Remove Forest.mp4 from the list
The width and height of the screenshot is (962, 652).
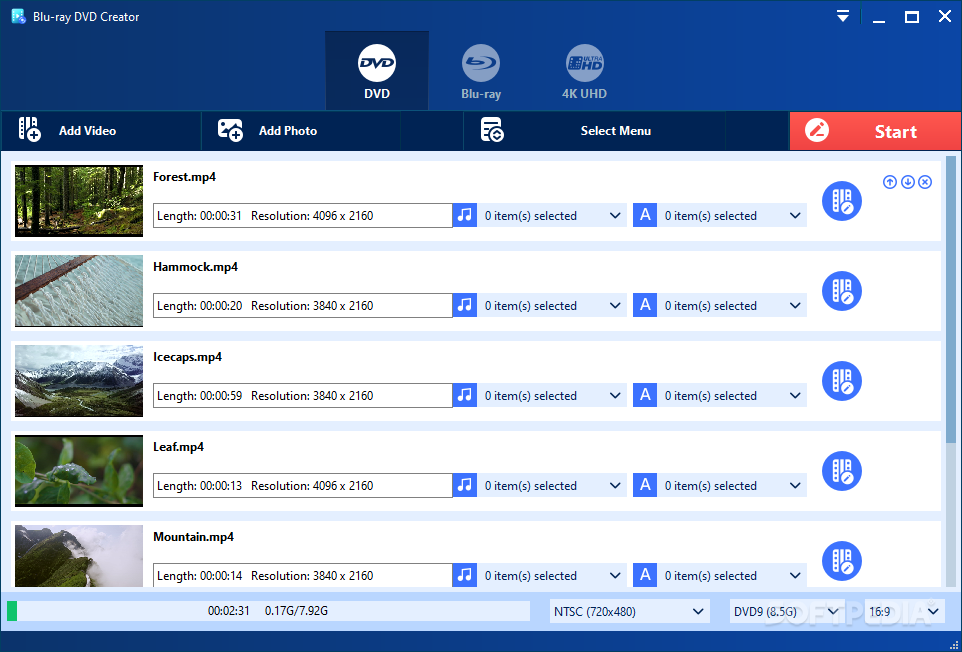[x=925, y=182]
